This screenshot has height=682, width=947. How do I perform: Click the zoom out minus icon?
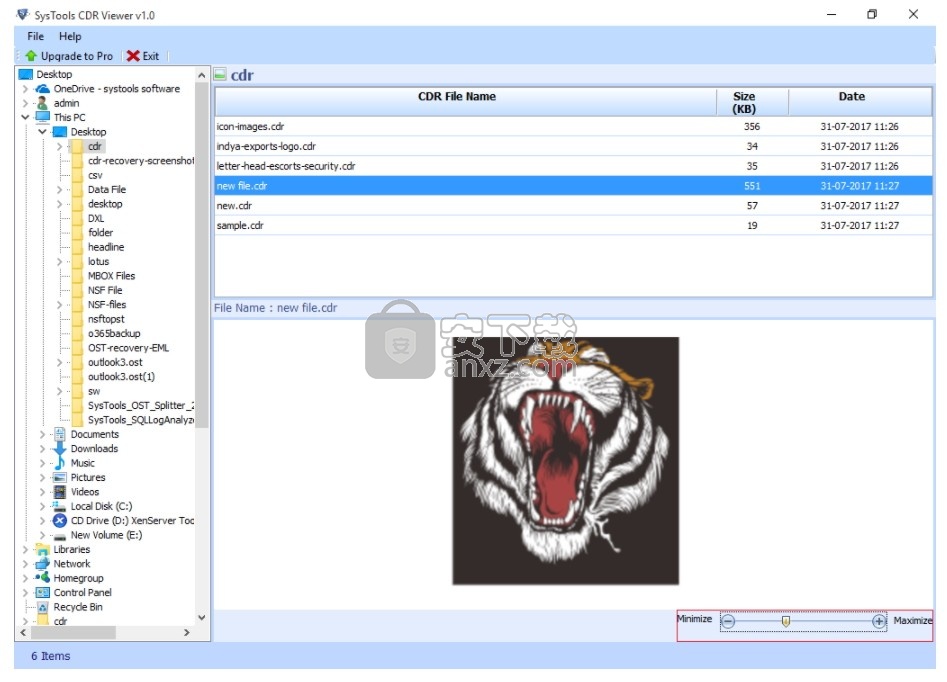pos(728,621)
